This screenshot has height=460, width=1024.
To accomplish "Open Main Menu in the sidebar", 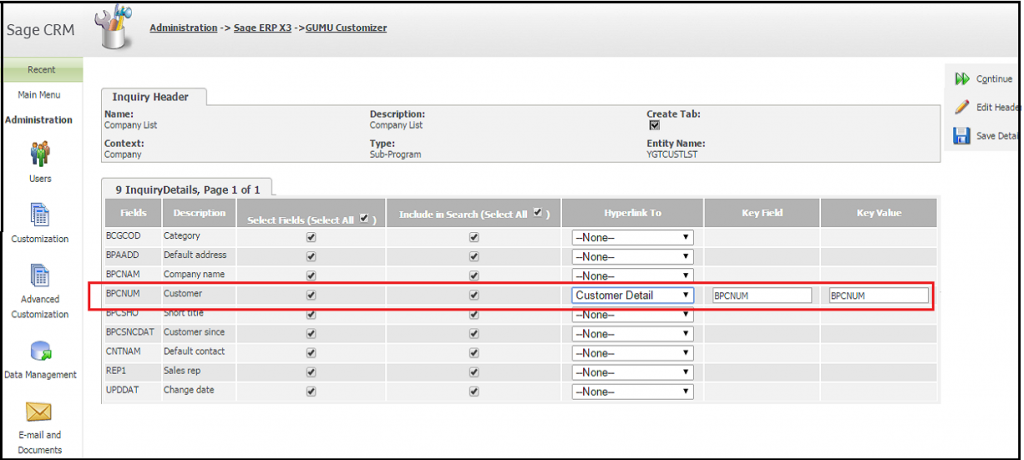I will coord(39,95).
